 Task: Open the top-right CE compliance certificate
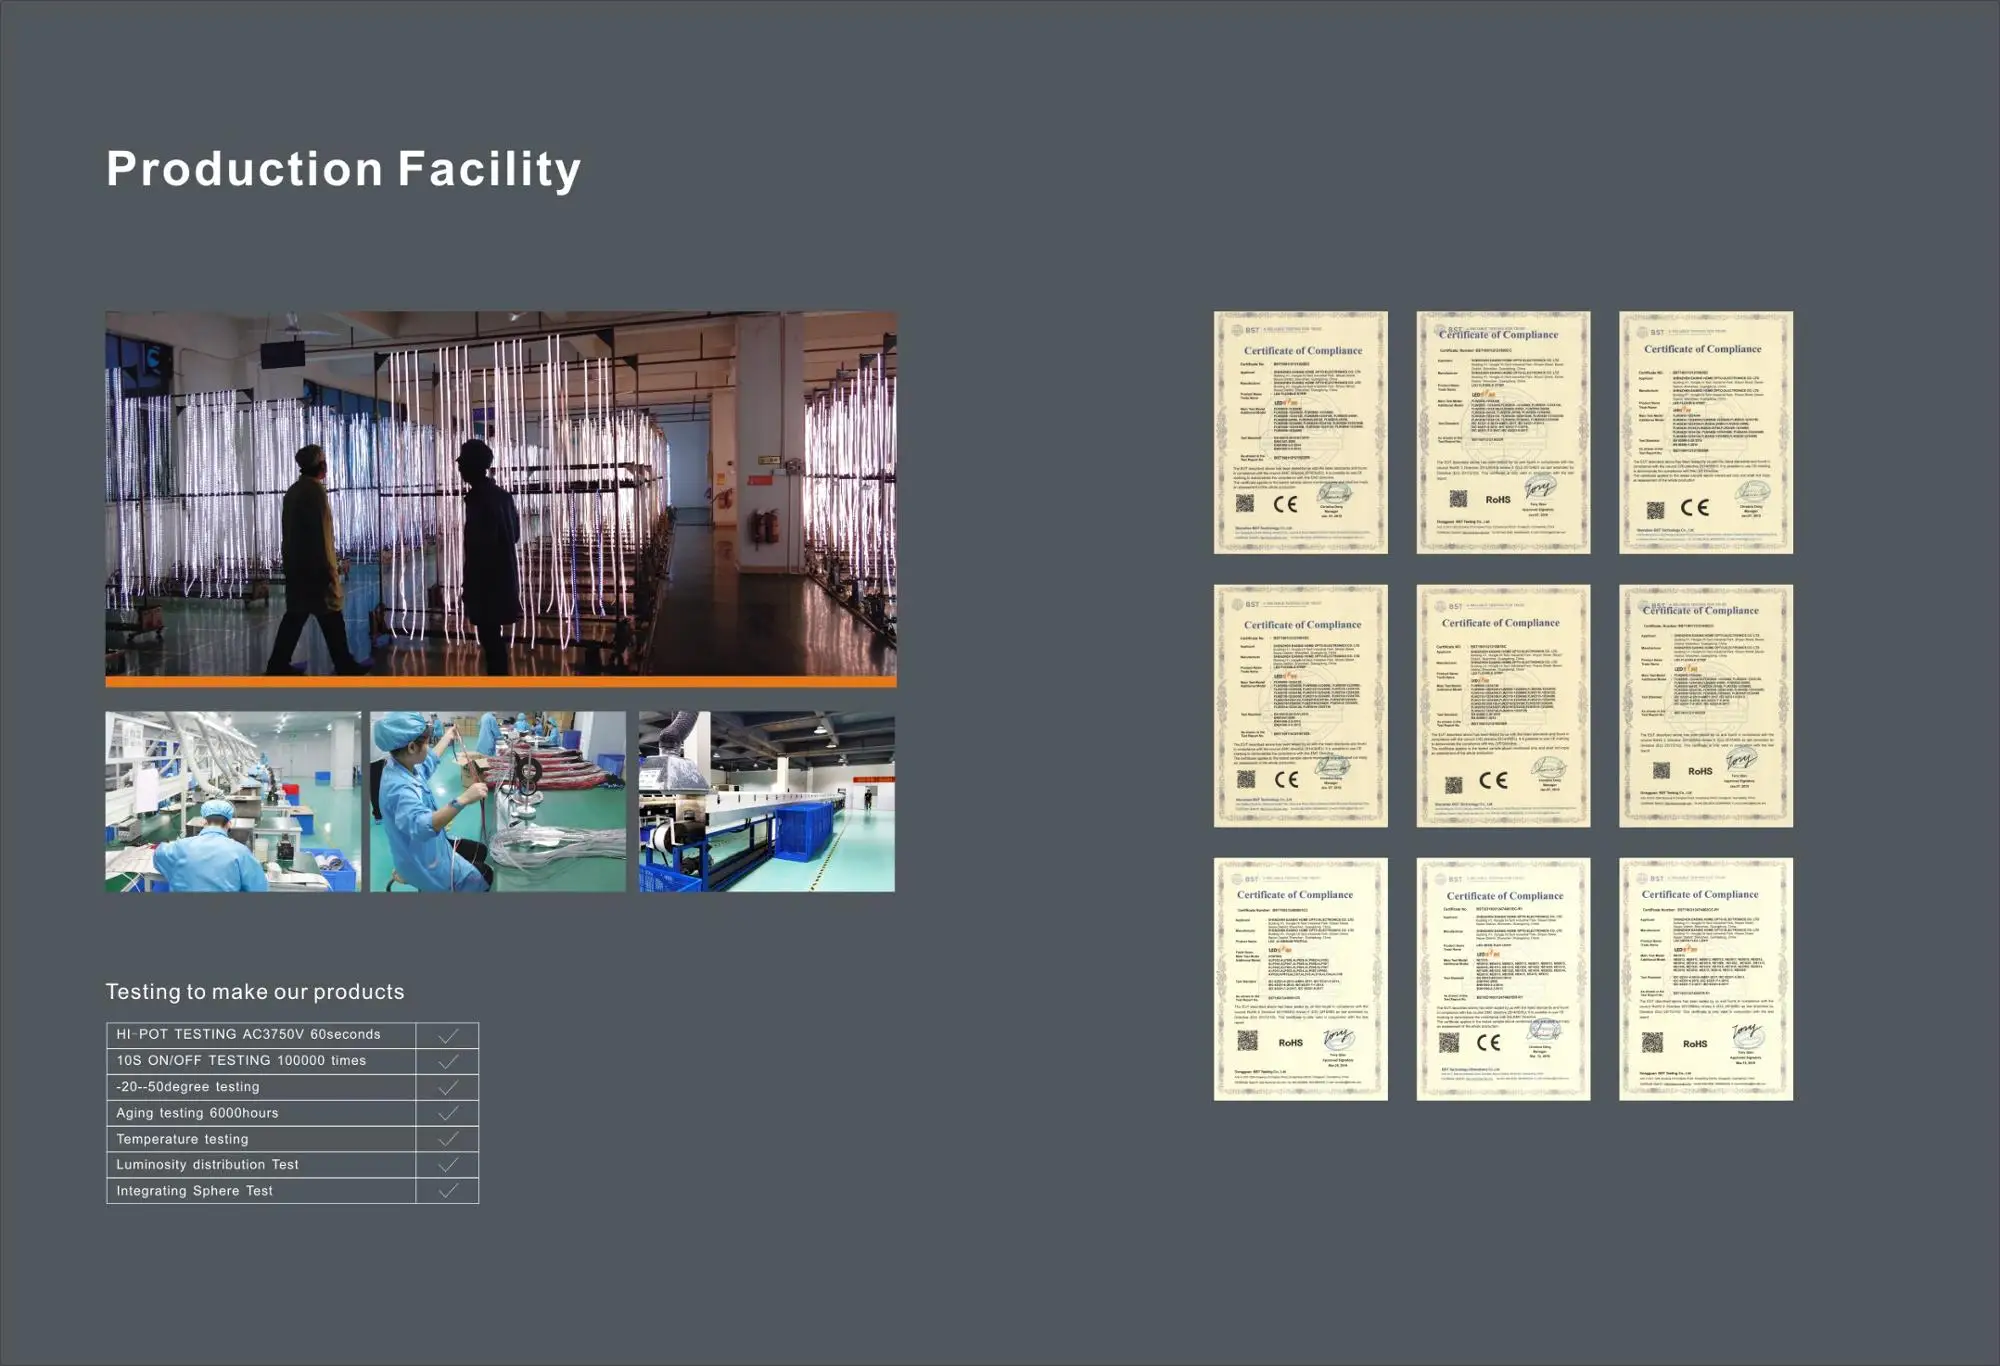1705,432
